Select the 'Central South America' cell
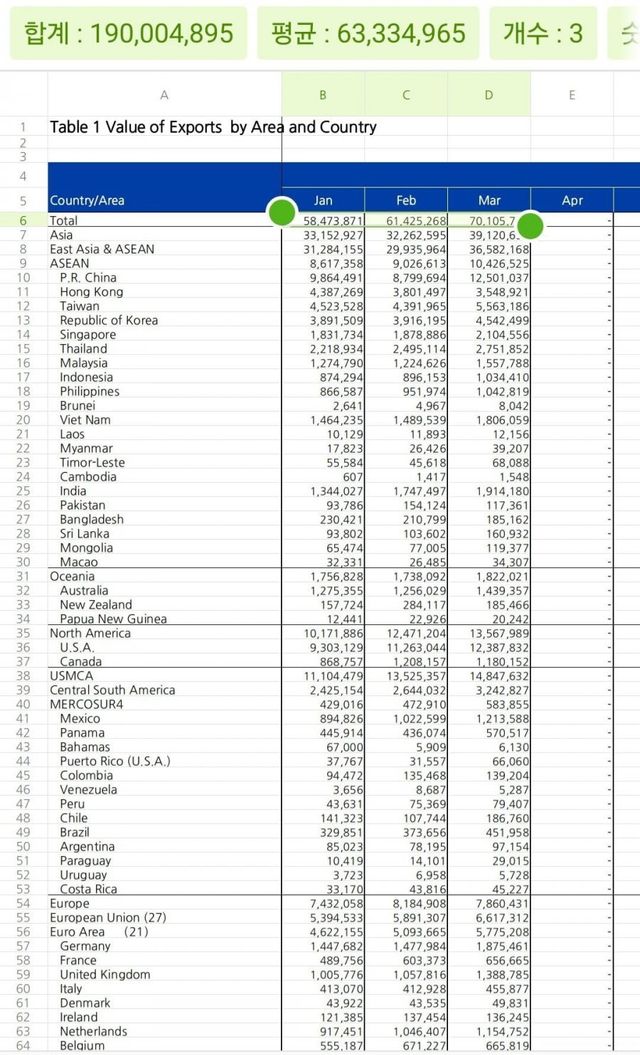The width and height of the screenshot is (640, 1055). 165,690
